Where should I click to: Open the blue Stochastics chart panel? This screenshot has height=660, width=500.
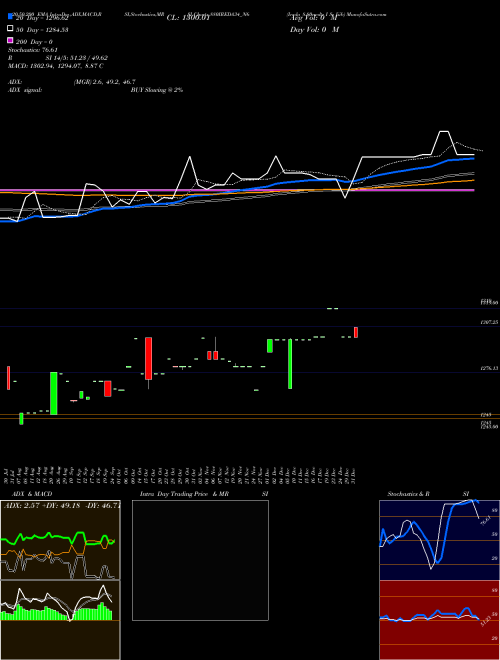[x=439, y=540]
